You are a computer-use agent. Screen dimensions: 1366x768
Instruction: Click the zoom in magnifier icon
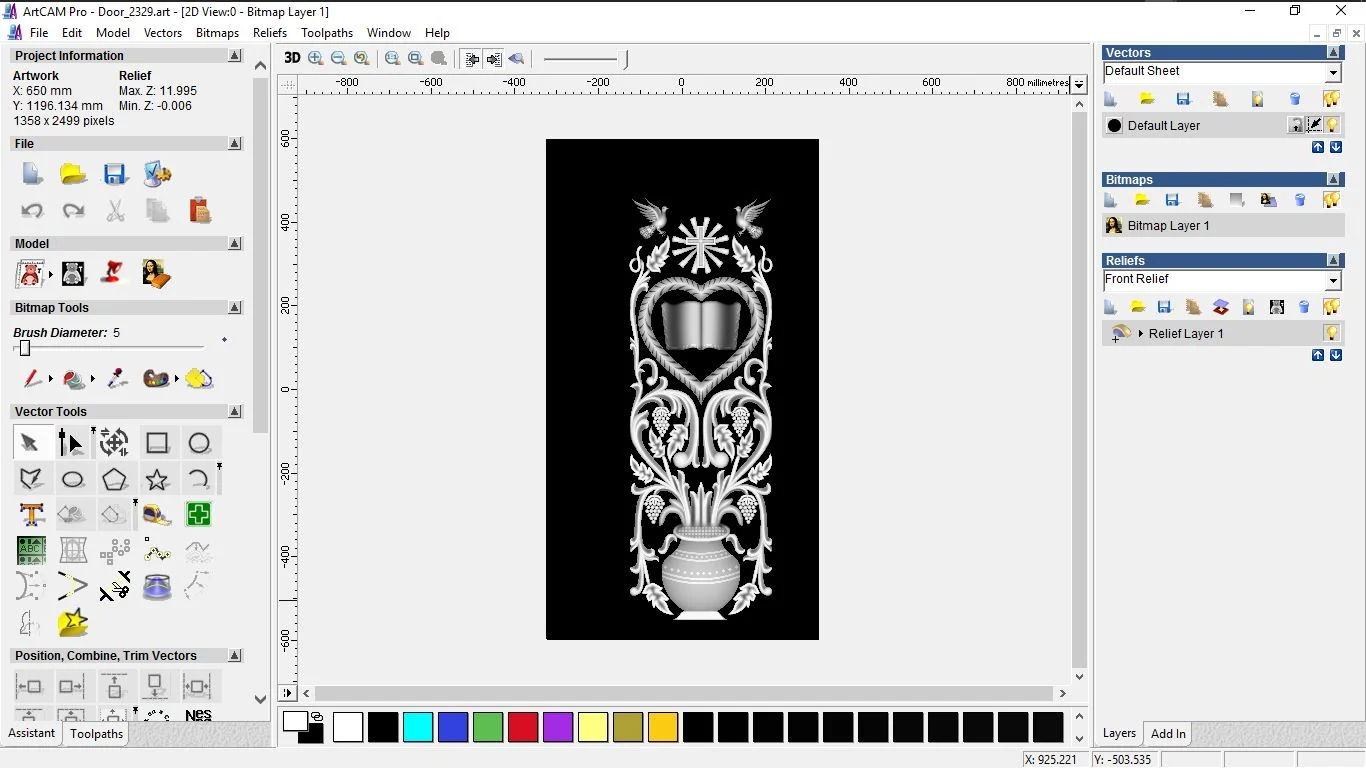(x=316, y=58)
